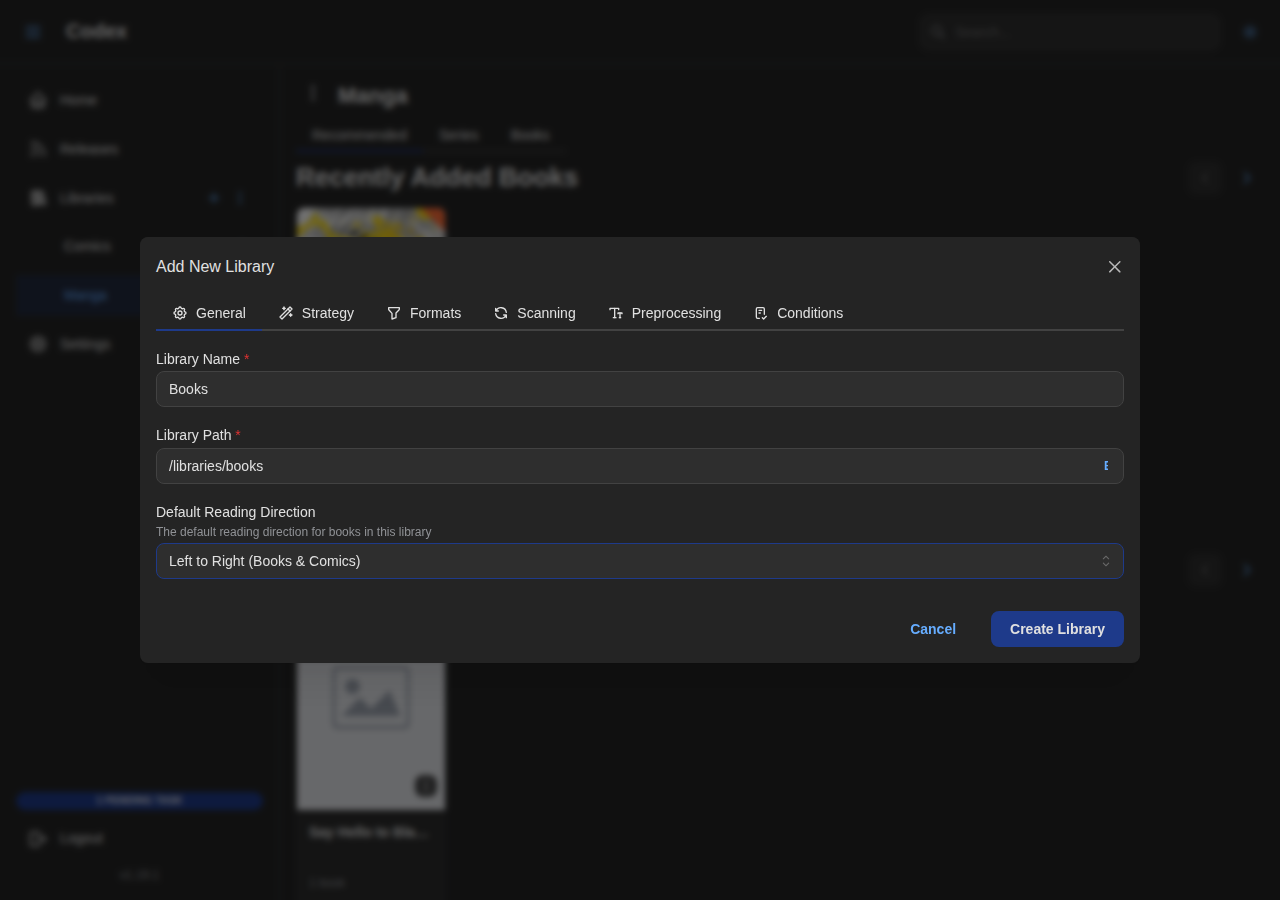Viewport: 1280px width, 900px height.
Task: Switch to the General tab
Action: [x=209, y=313]
